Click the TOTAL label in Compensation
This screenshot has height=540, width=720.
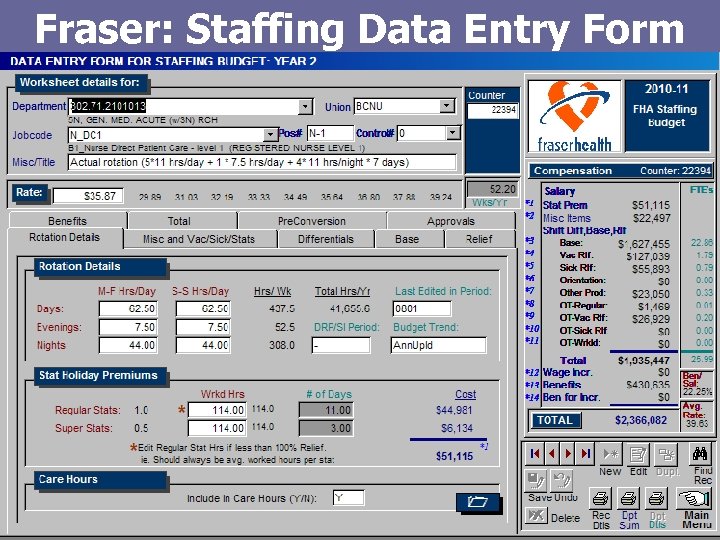click(555, 420)
